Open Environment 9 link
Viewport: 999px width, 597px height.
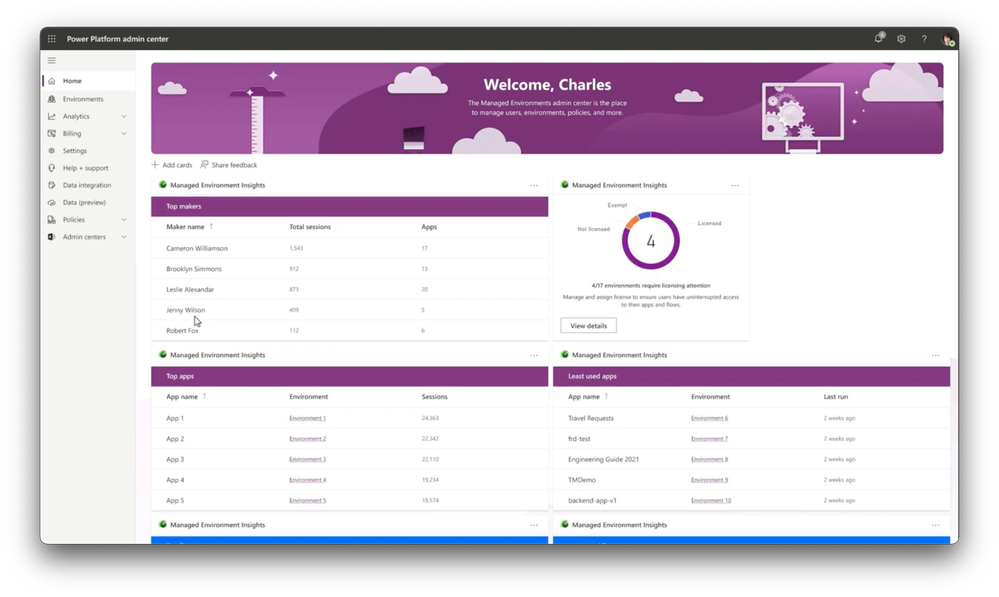tap(709, 480)
